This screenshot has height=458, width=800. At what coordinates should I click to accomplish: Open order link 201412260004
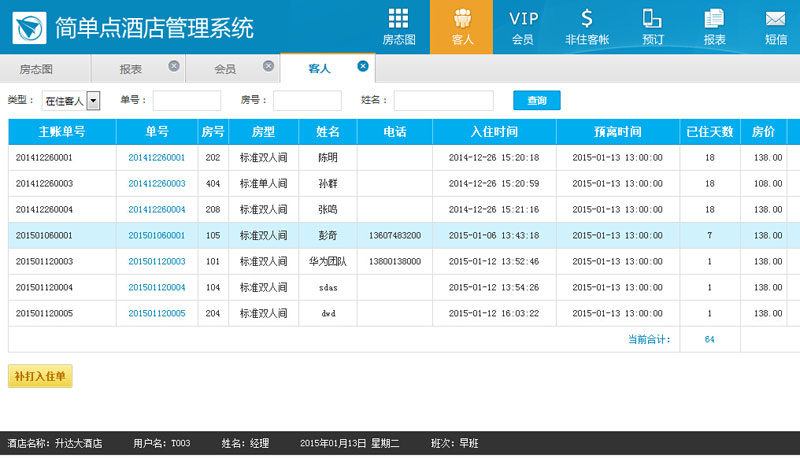(157, 210)
